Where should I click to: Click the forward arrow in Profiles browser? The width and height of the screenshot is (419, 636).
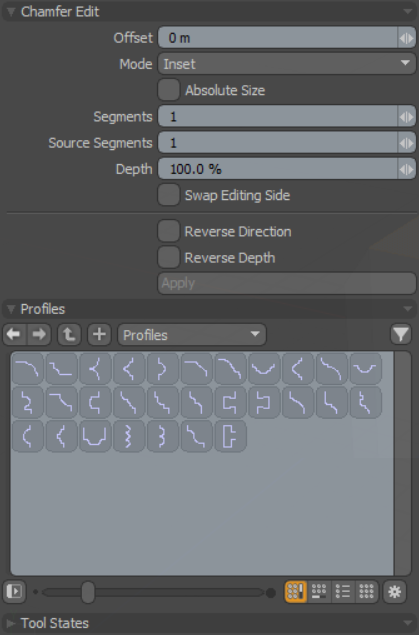point(39,335)
